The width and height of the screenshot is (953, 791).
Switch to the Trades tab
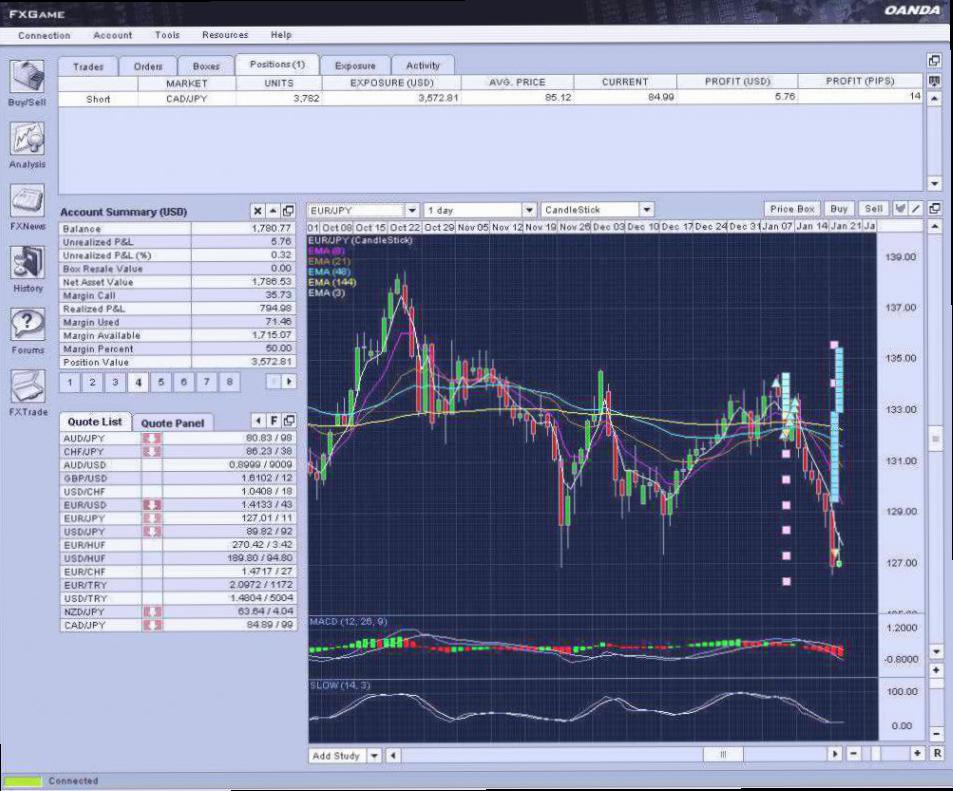tap(88, 66)
